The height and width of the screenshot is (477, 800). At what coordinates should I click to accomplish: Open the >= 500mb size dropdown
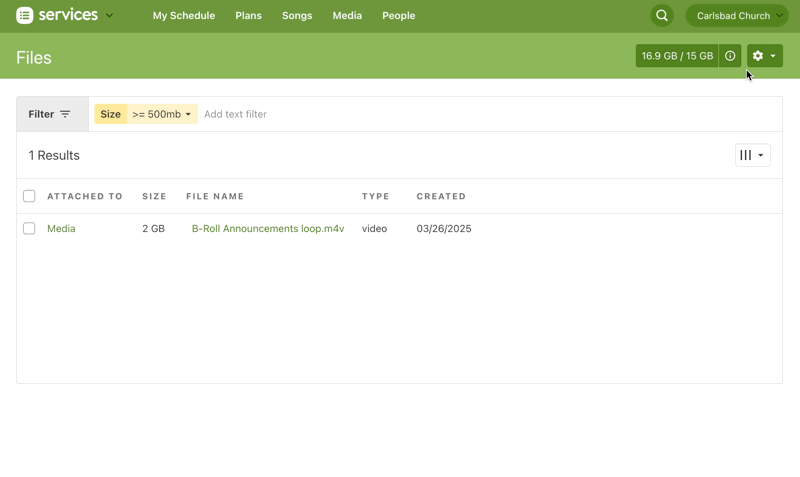click(162, 114)
